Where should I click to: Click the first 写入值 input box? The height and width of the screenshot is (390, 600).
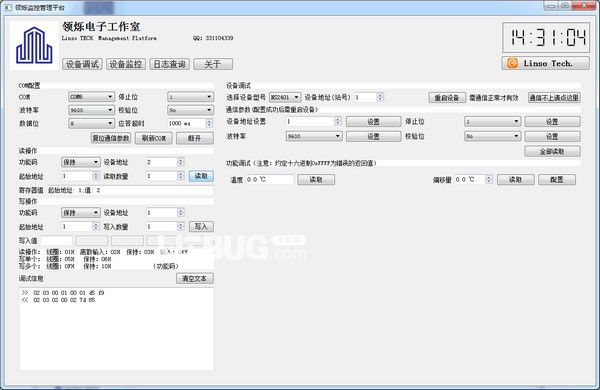pyautogui.click(x=57, y=241)
